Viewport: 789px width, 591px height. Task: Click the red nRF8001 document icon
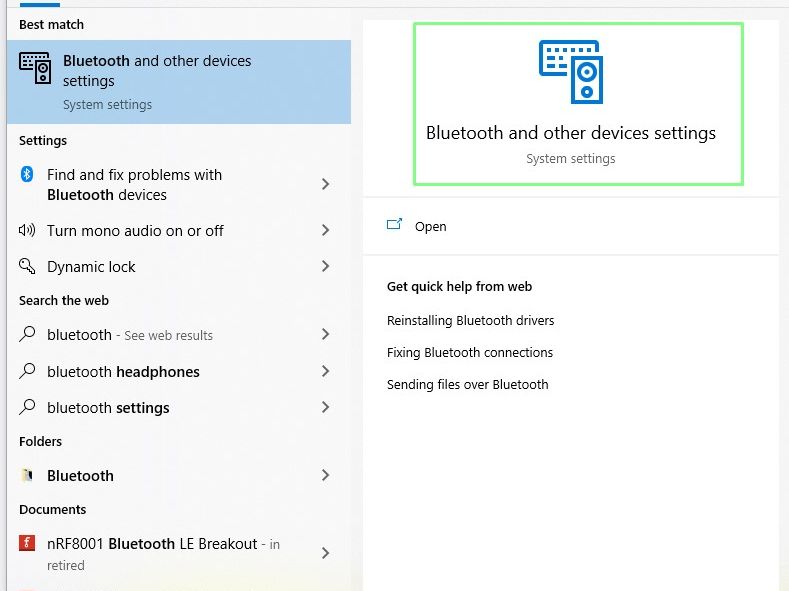click(x=27, y=544)
